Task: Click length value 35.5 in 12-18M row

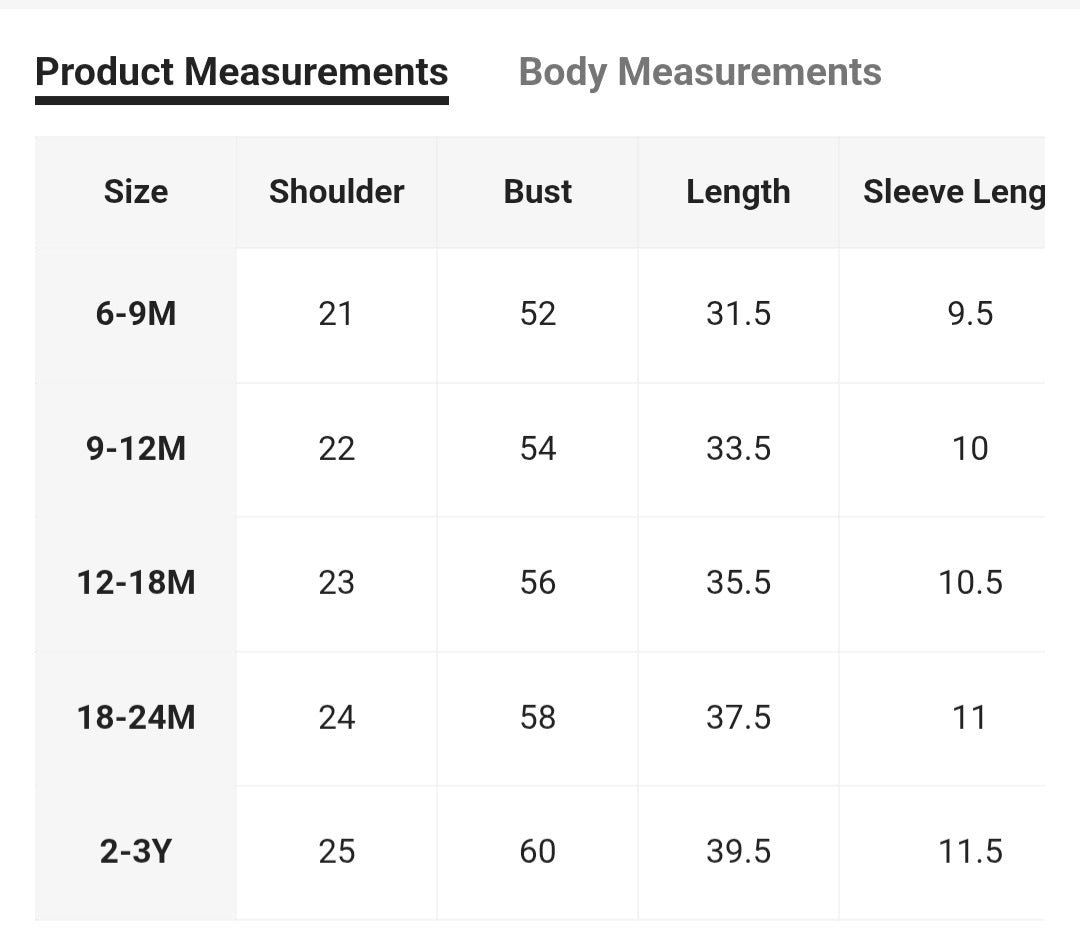Action: tap(738, 582)
